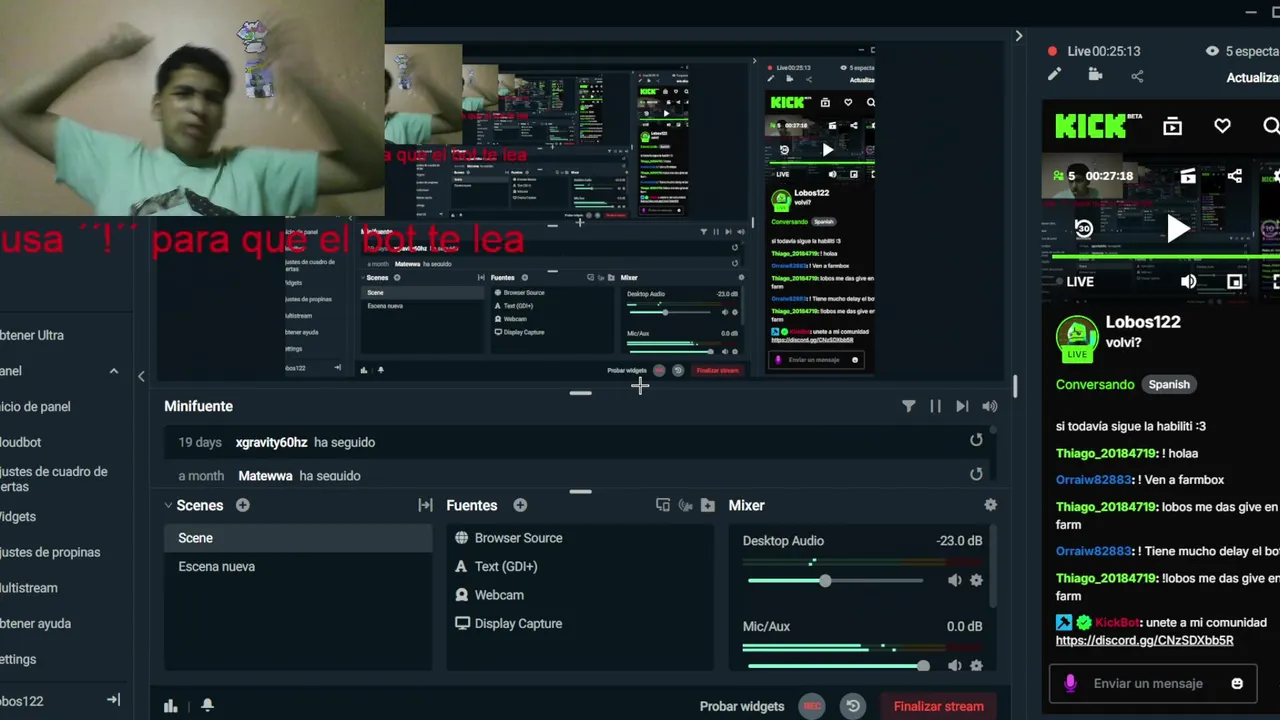This screenshot has height=720, width=1280.
Task: Open performance stats icon in footer
Action: click(171, 706)
